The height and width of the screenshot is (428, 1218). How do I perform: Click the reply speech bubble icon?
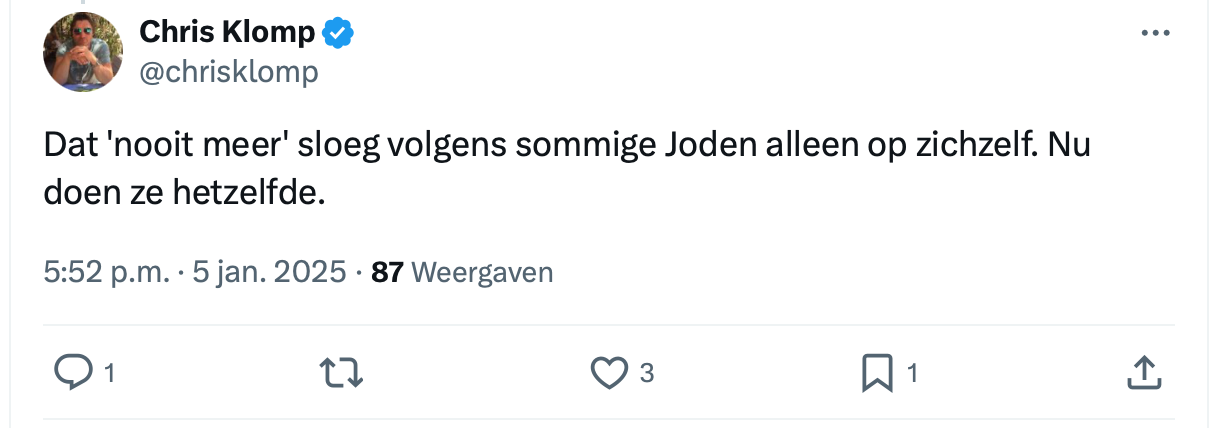73,373
